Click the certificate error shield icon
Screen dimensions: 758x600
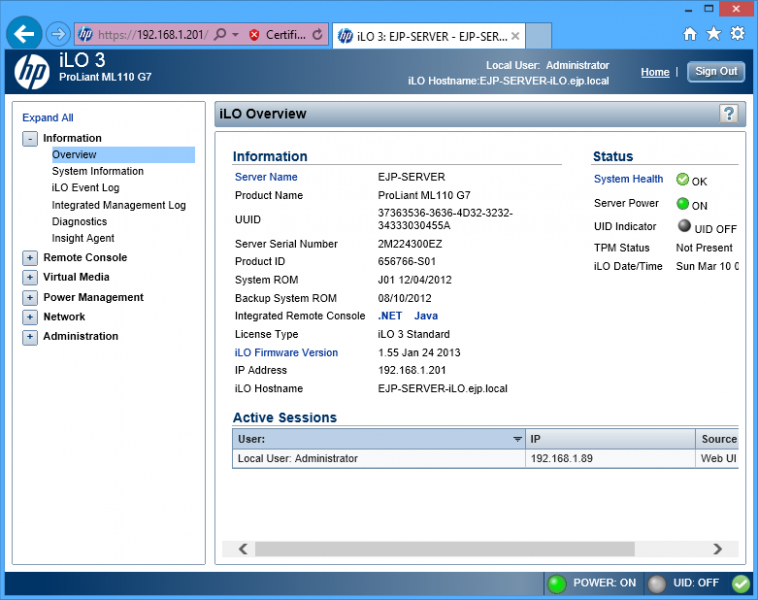(254, 35)
